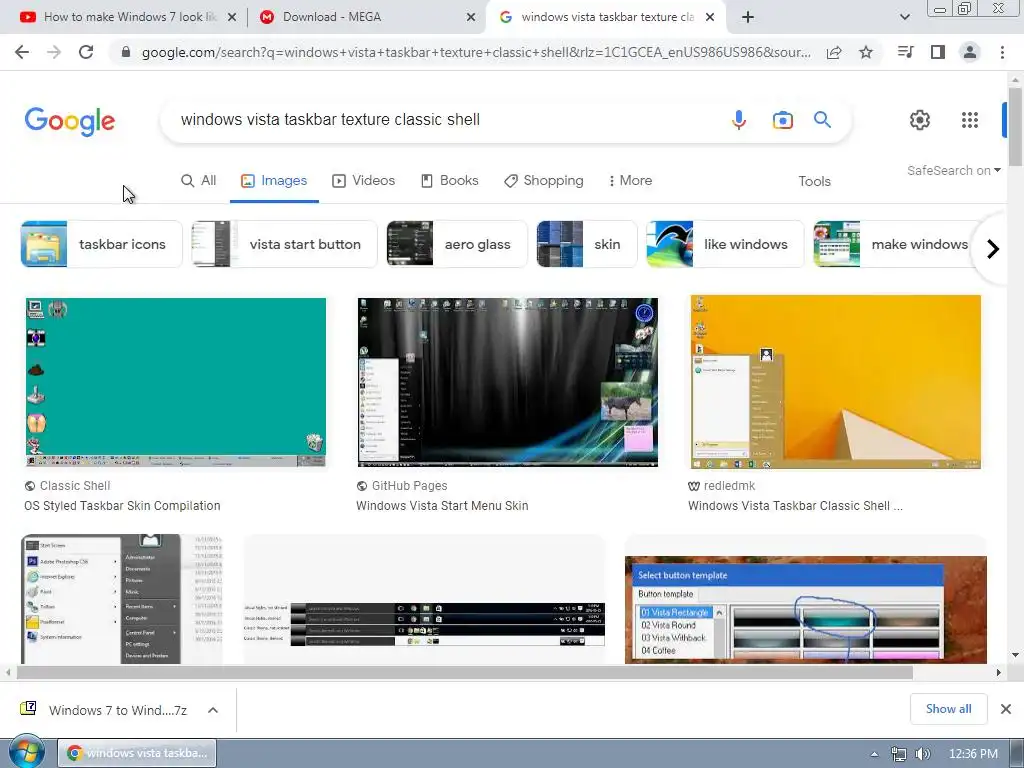This screenshot has height=768, width=1024.
Task: Click the address bar URL
Action: pyautogui.click(x=476, y=52)
